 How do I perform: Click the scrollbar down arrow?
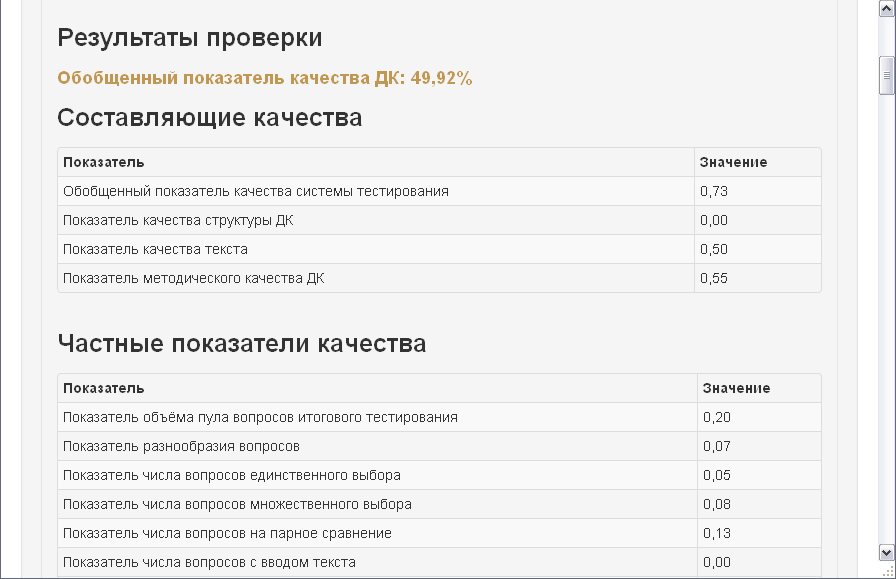pos(886,553)
